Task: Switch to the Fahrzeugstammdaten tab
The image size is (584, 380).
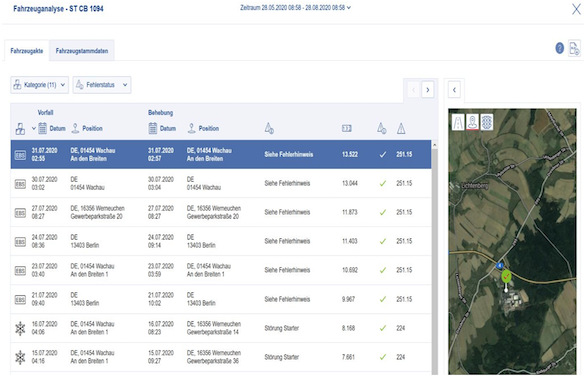Action: coord(82,51)
